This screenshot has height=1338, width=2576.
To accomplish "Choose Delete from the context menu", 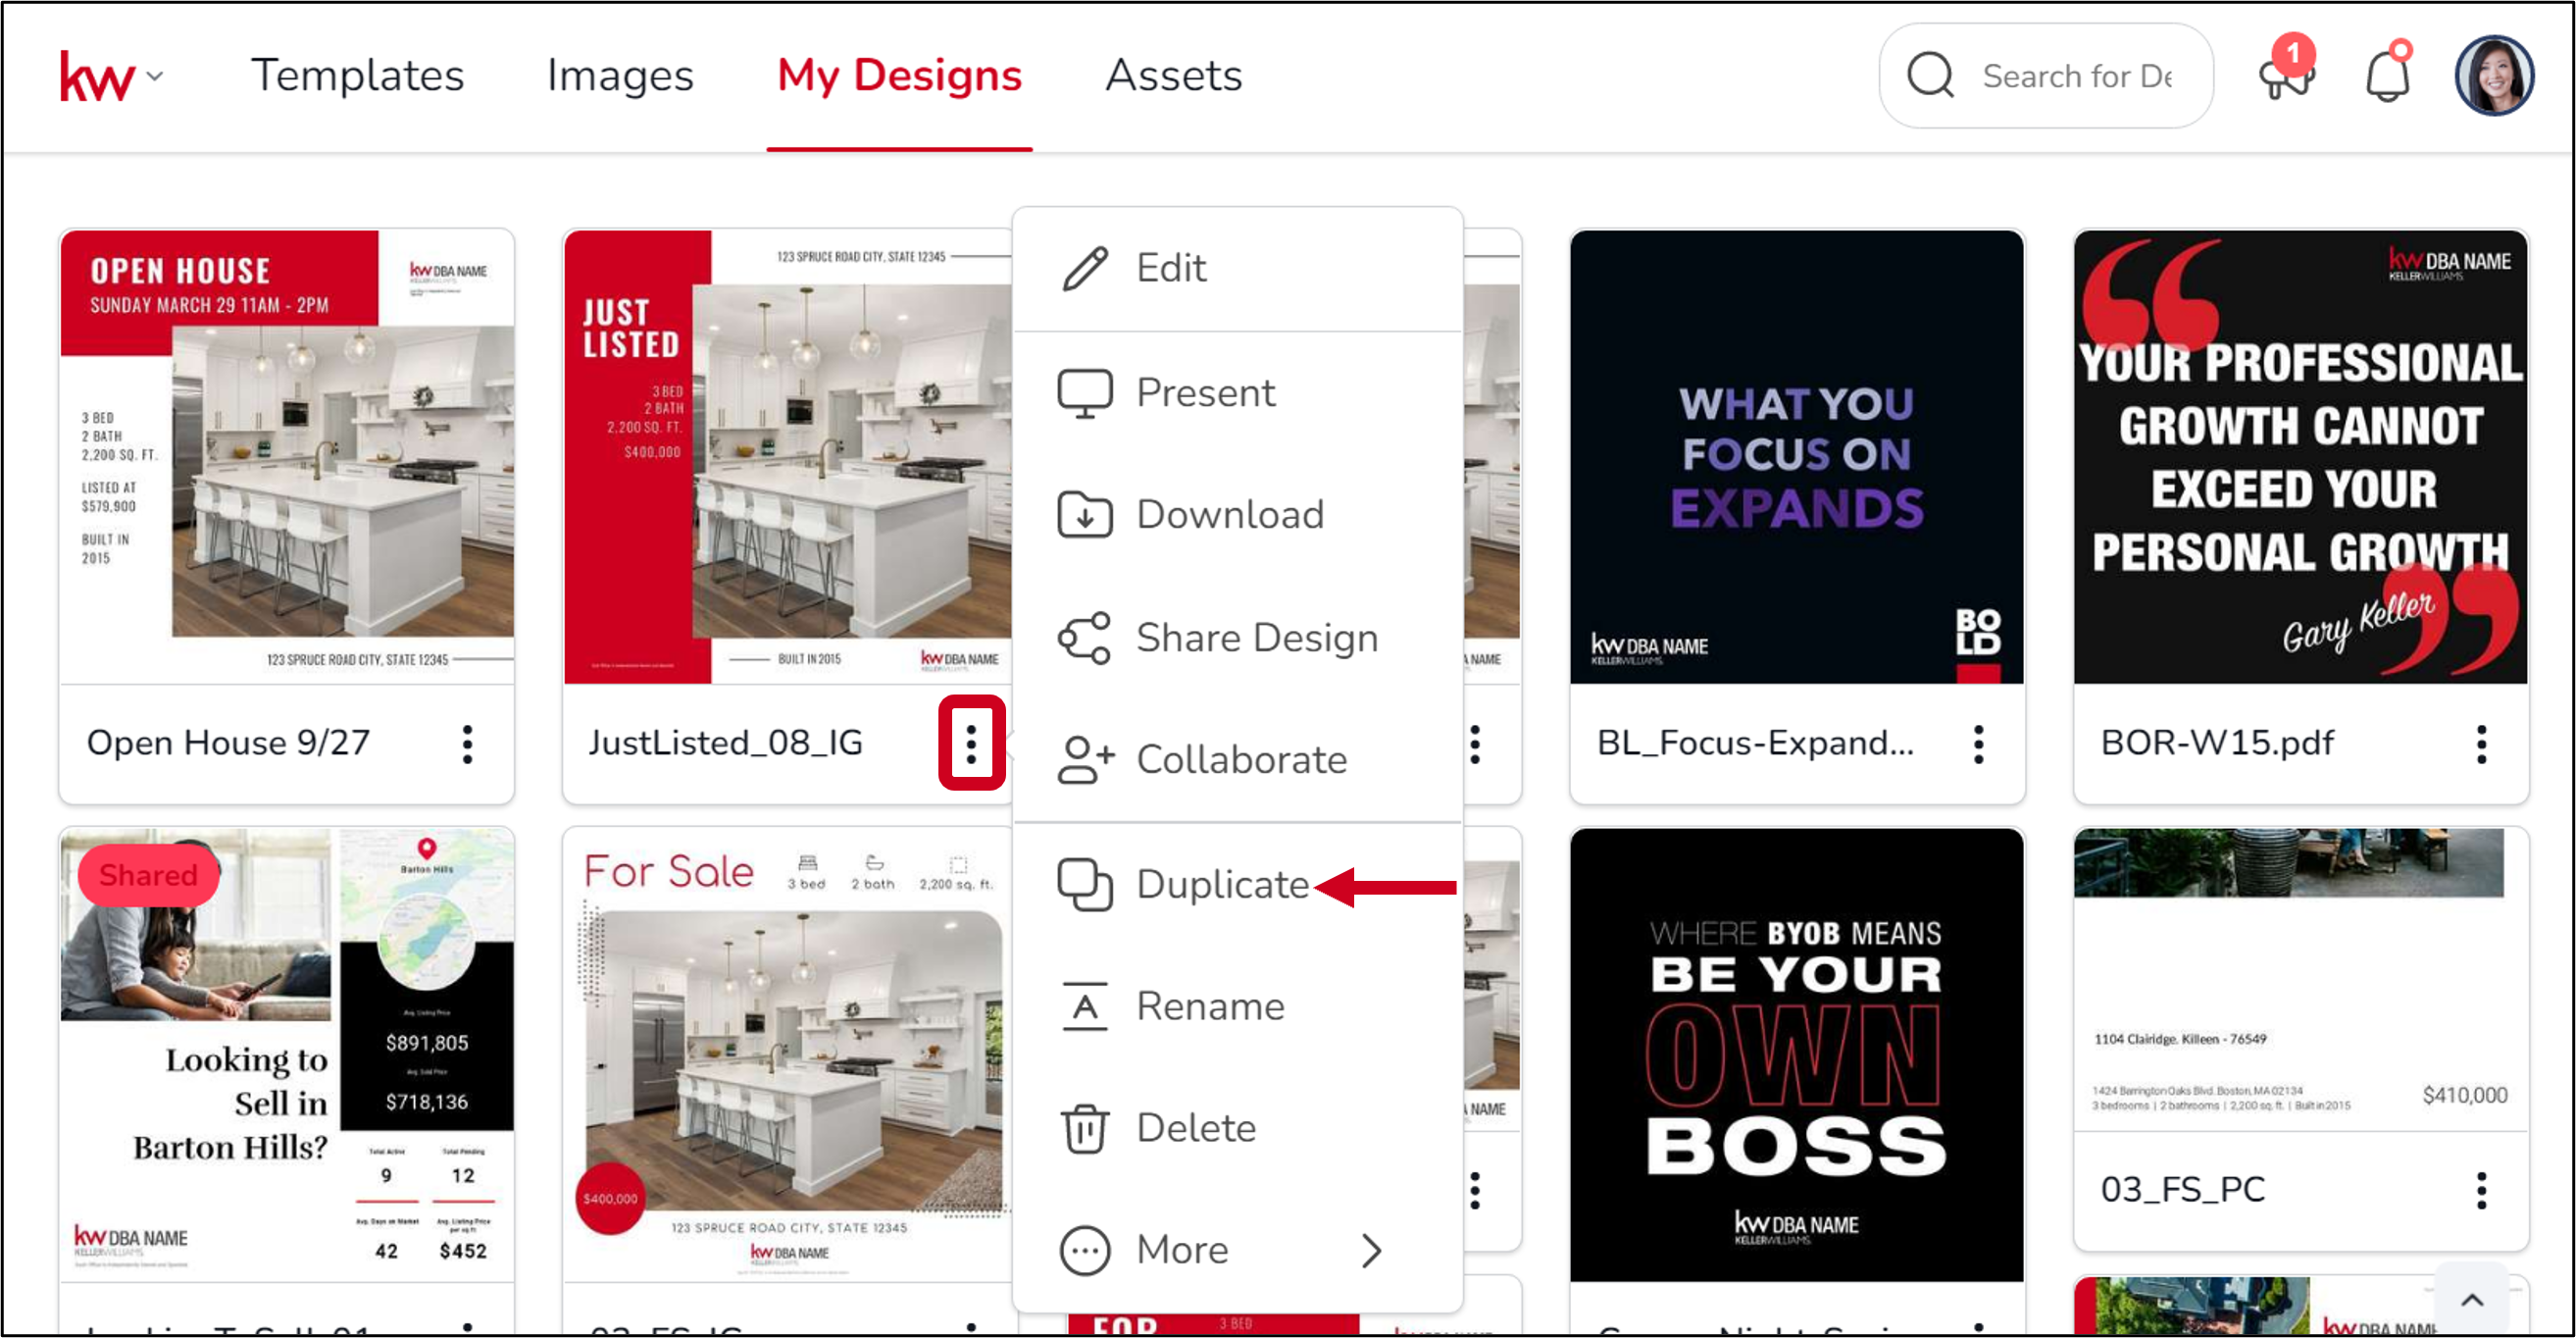I will point(1237,1128).
